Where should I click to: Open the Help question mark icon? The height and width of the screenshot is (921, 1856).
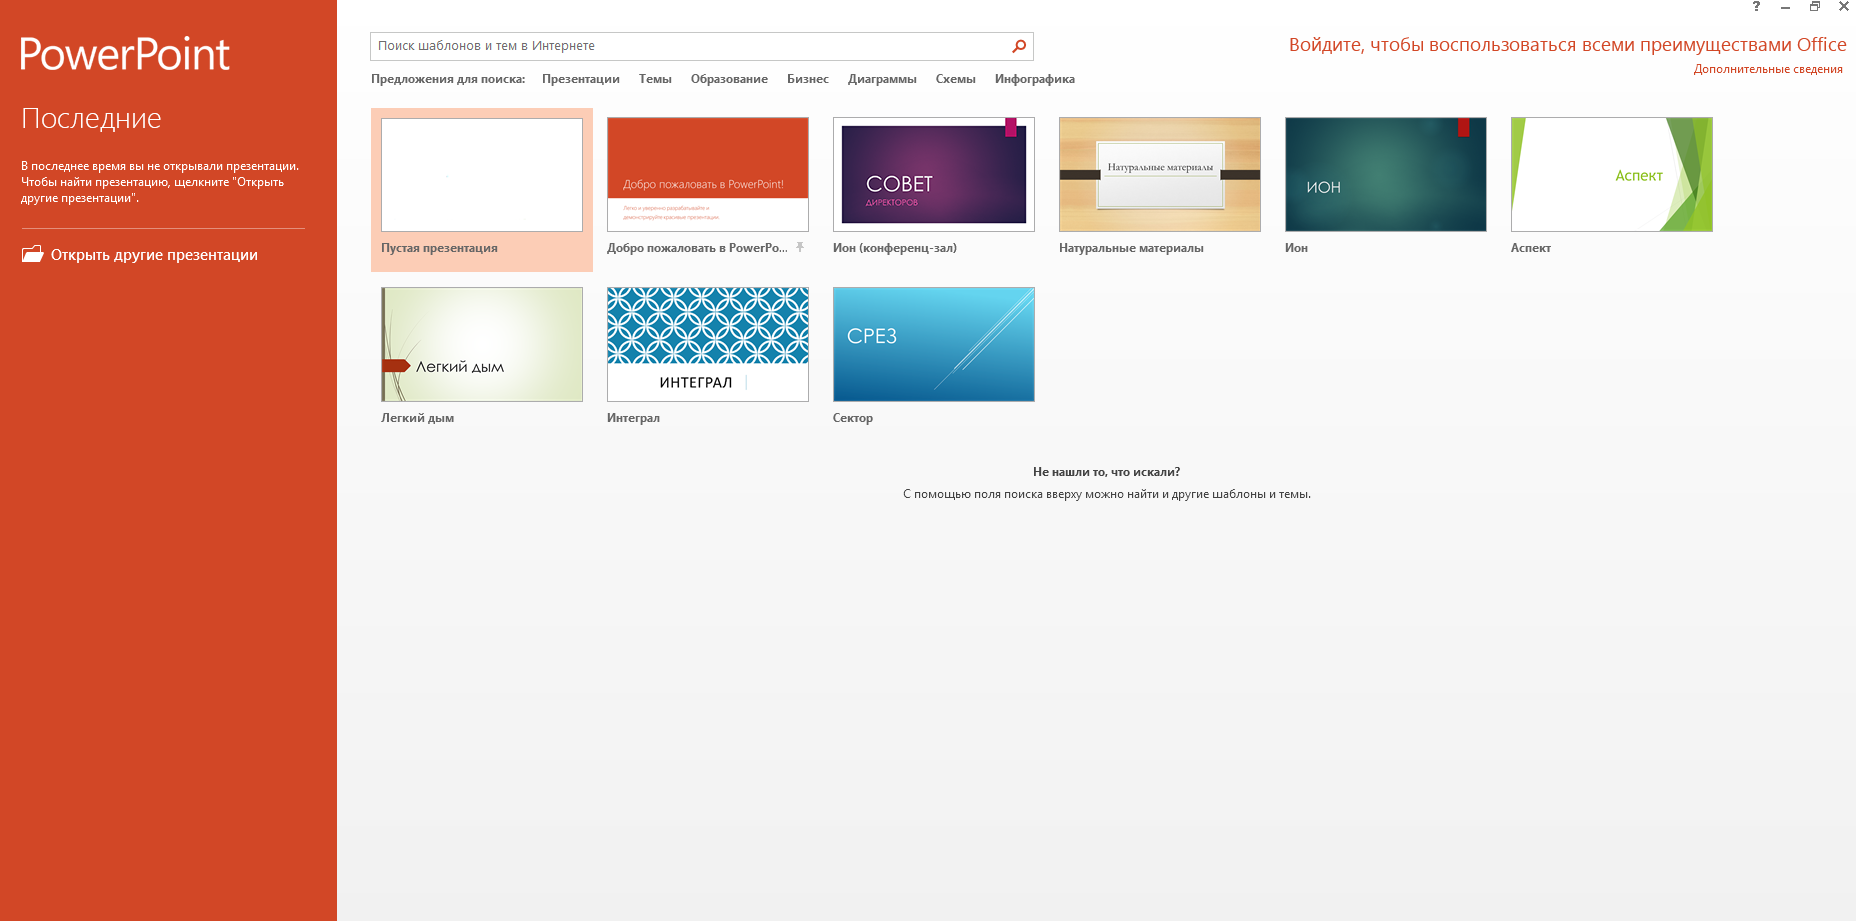tap(1756, 7)
